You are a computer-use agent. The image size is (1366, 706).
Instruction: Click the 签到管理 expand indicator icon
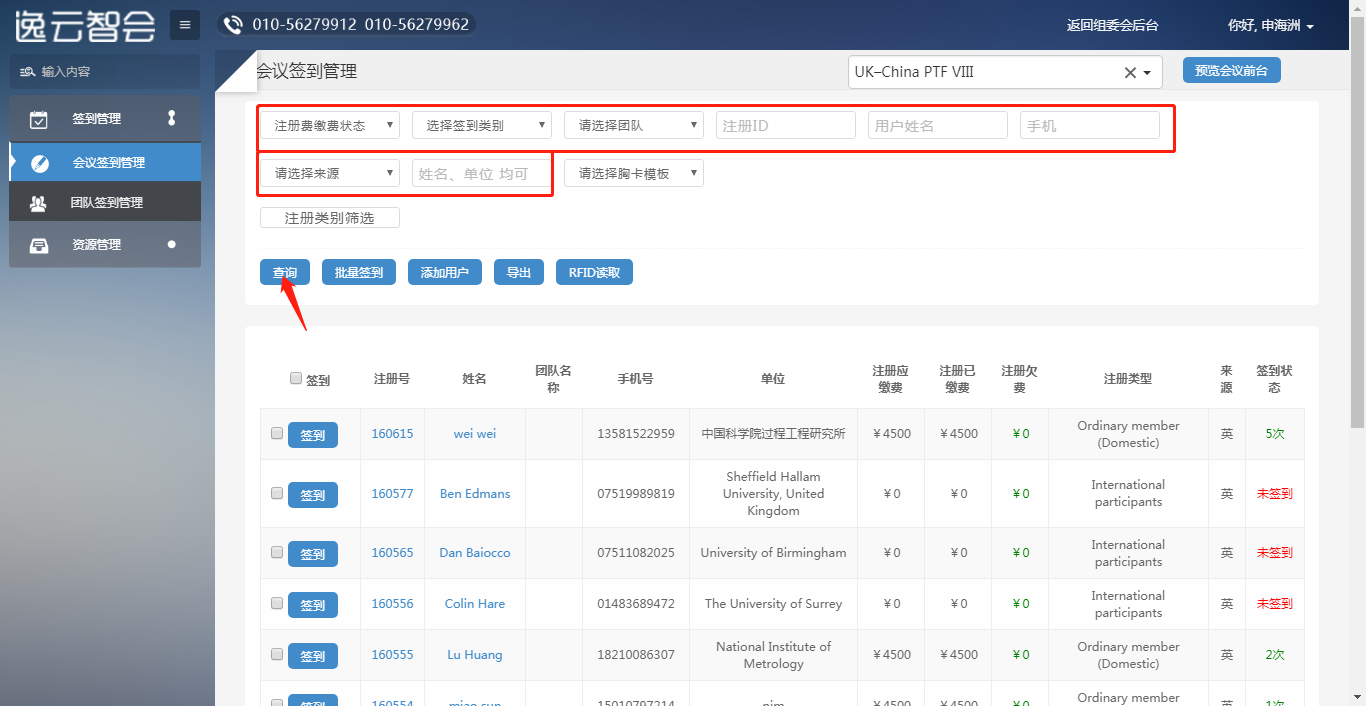(x=171, y=118)
